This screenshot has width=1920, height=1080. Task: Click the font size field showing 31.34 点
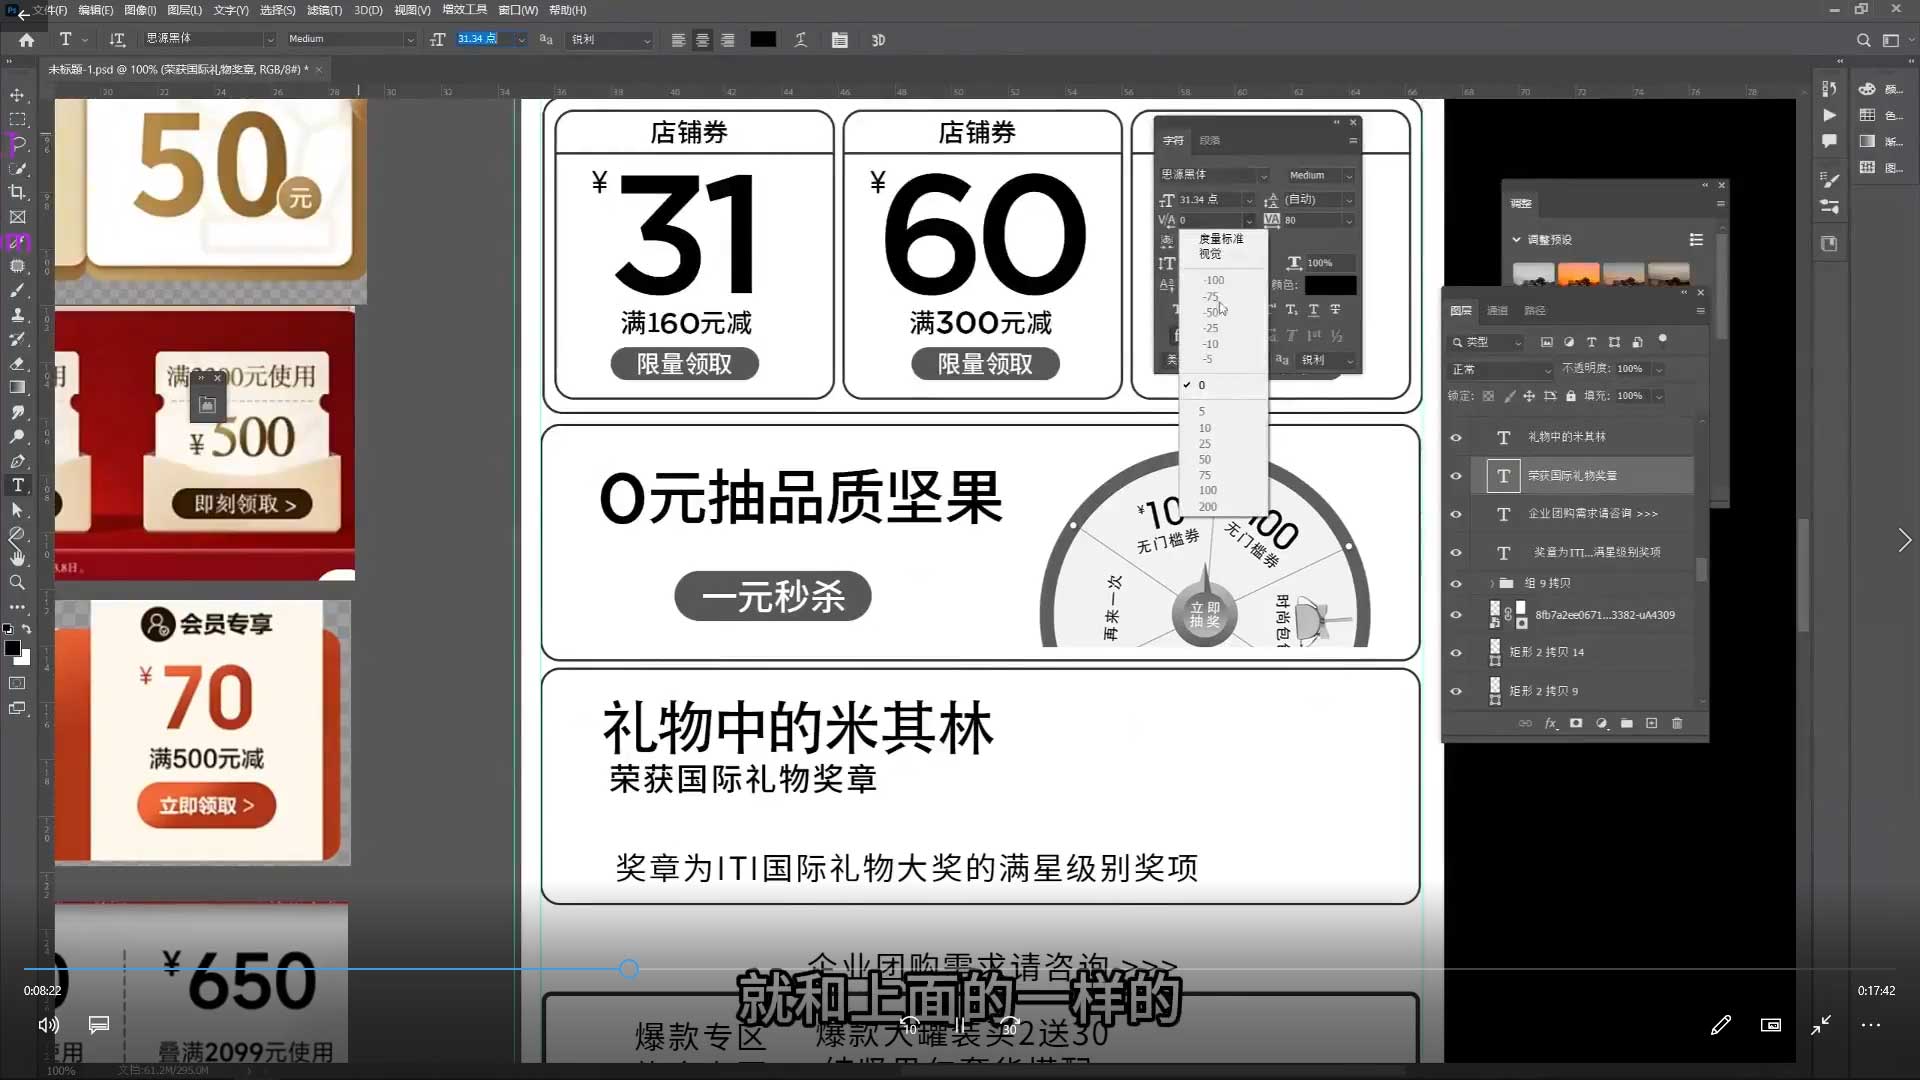pos(484,39)
